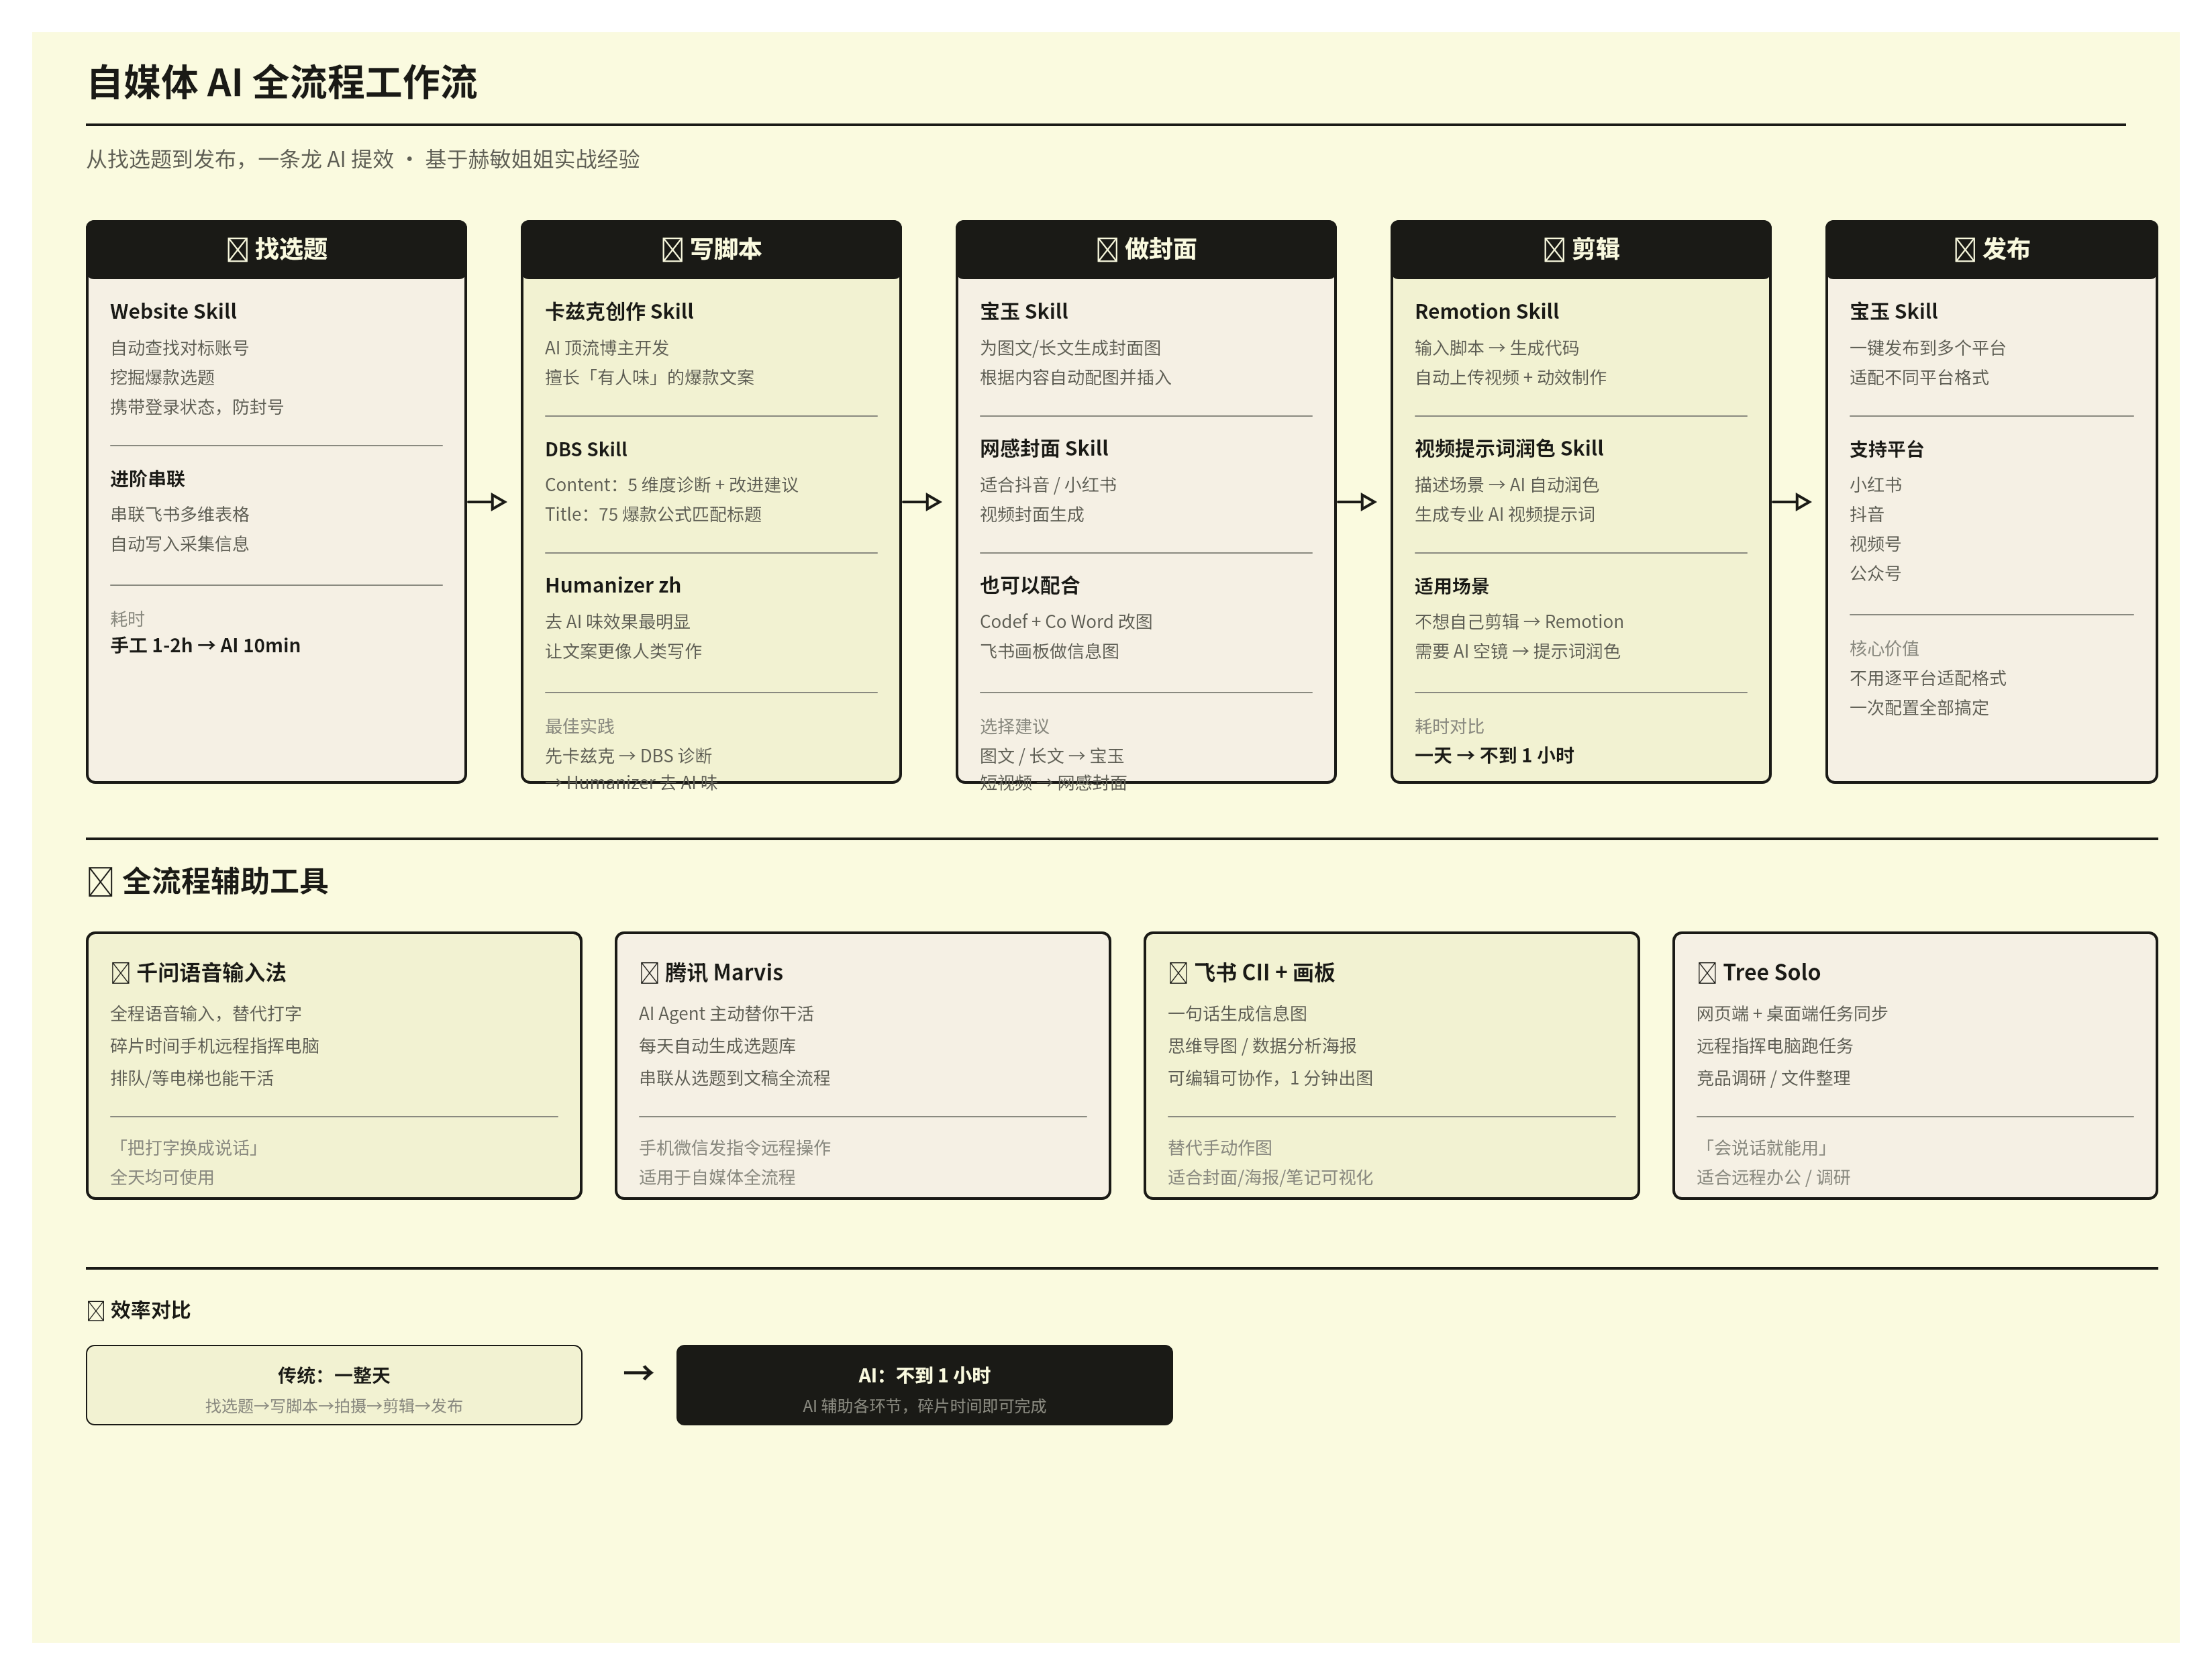
Task: Click the icon before Tree Solo
Action: [1707, 973]
